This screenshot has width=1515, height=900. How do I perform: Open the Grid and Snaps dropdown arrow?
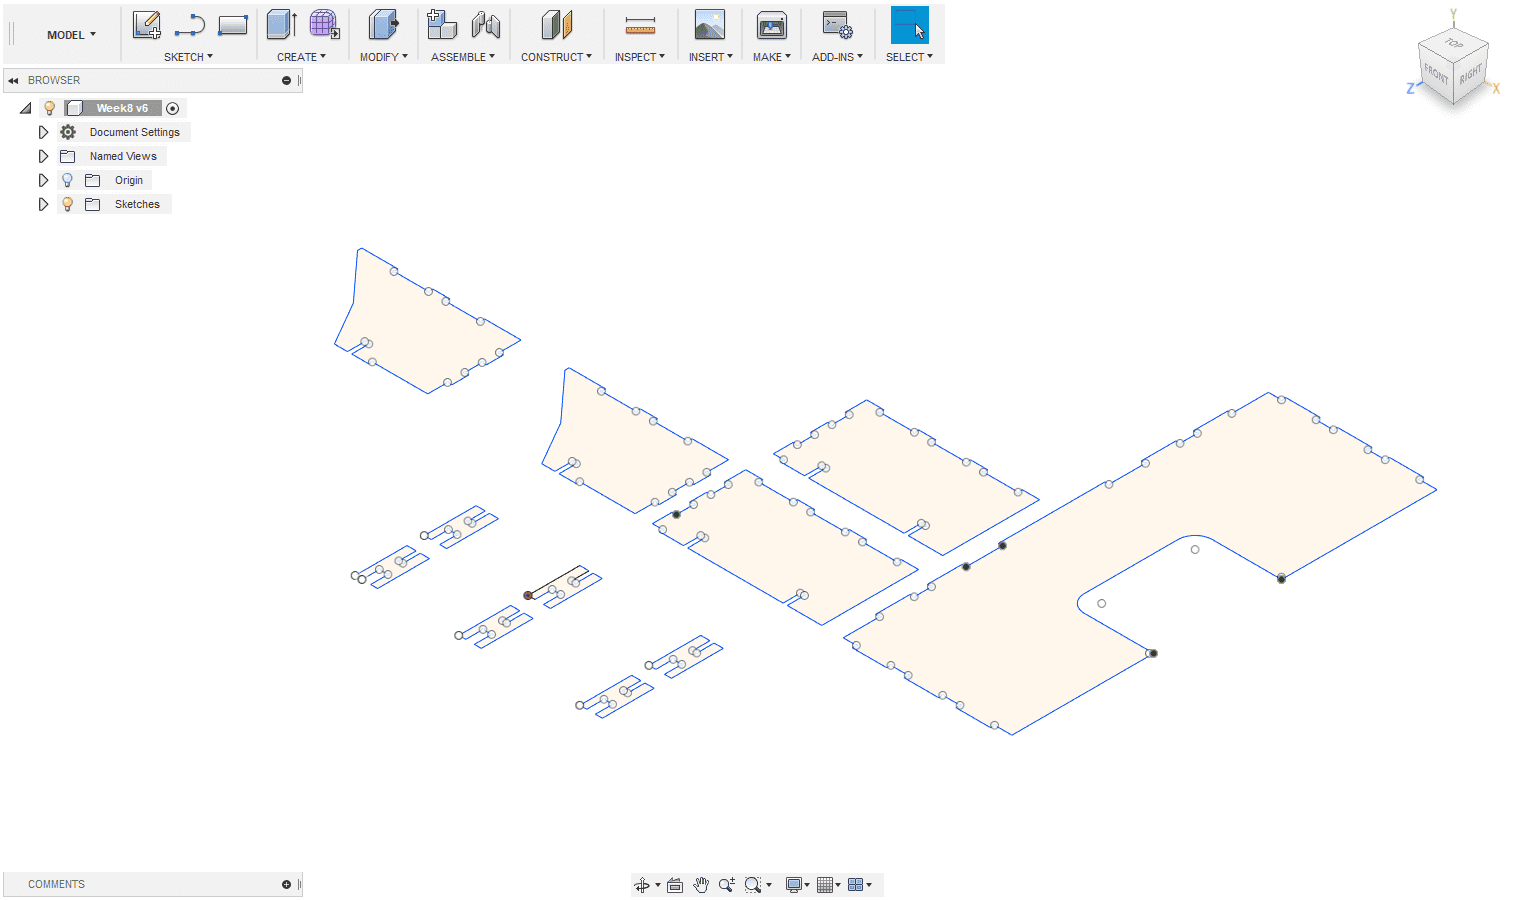pyautogui.click(x=838, y=885)
